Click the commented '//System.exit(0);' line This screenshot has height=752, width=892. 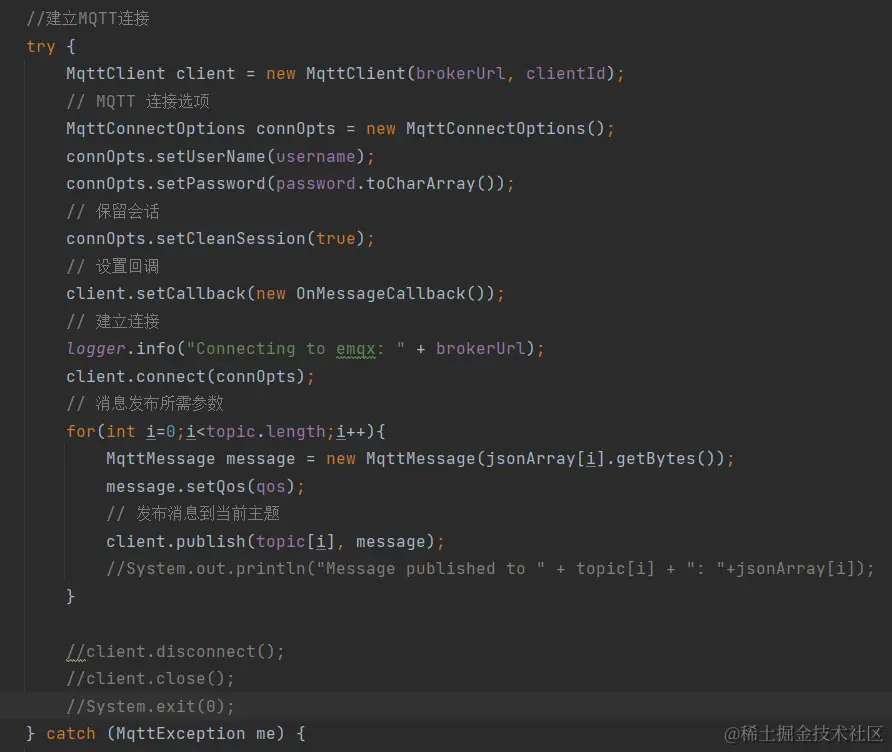(150, 706)
